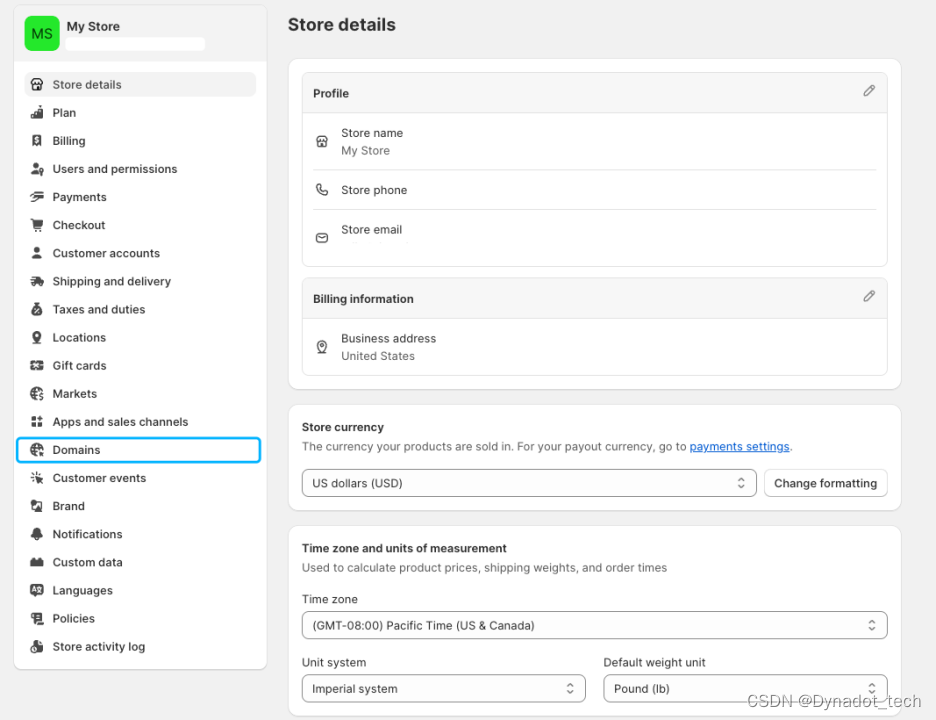
Task: Click the Change formatting button
Action: 825,483
